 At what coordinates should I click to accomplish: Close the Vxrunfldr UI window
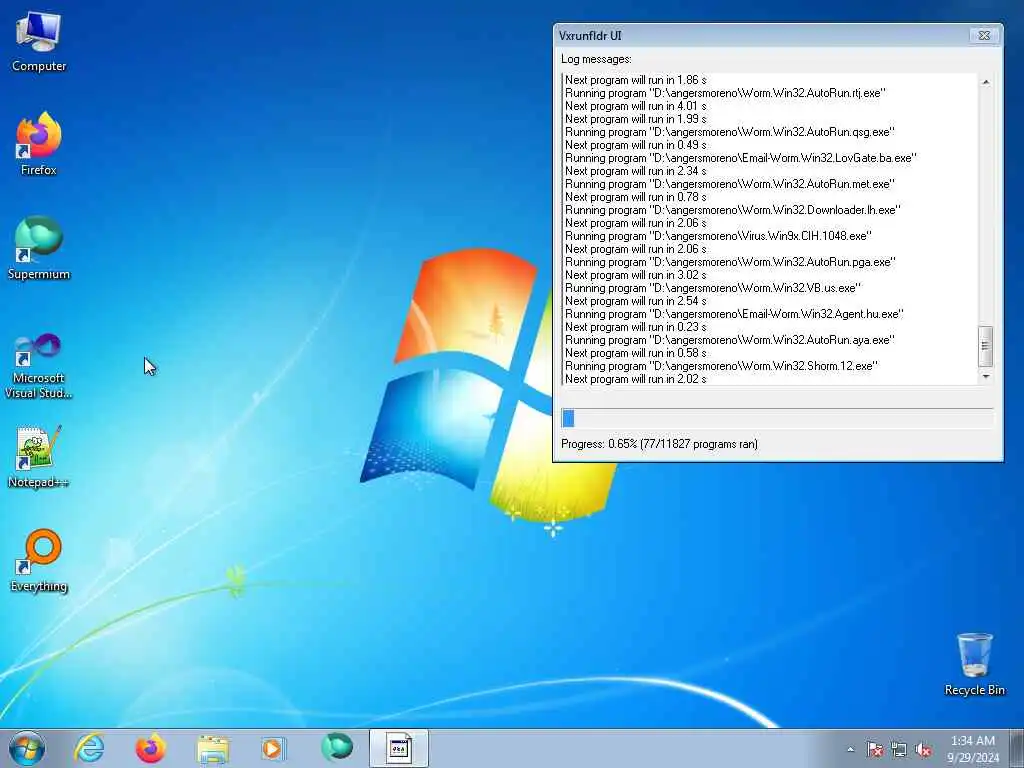coord(984,35)
